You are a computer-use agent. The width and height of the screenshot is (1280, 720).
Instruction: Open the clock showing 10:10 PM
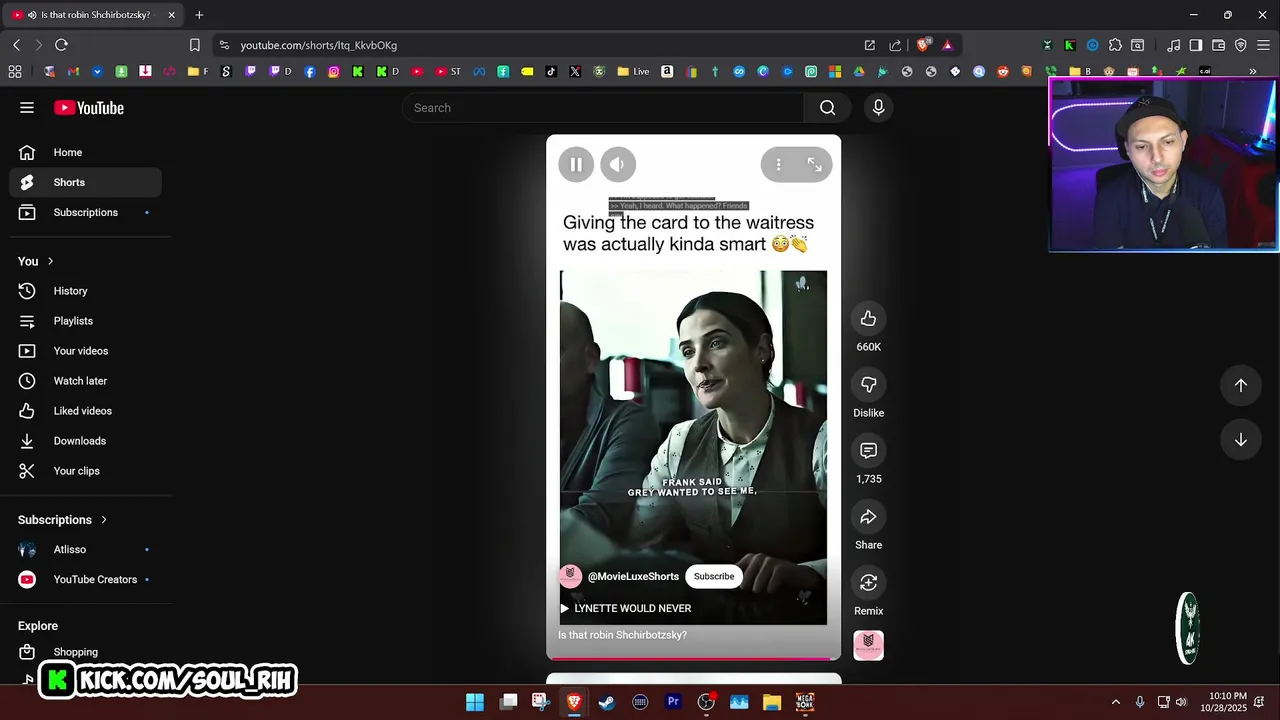(1227, 702)
